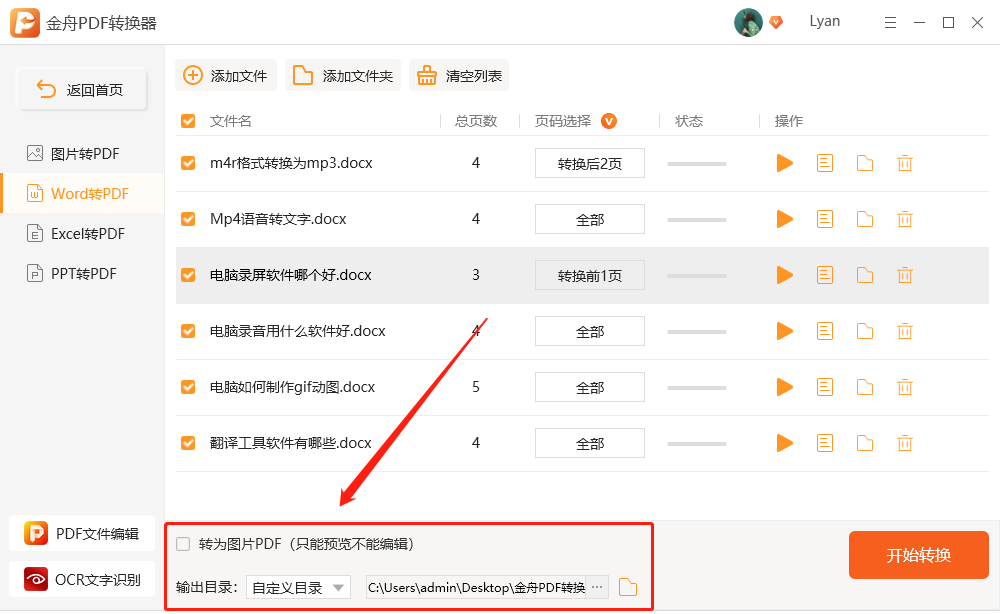Open PDF文件编辑 tool
This screenshot has width=1000, height=614.
(x=82, y=533)
